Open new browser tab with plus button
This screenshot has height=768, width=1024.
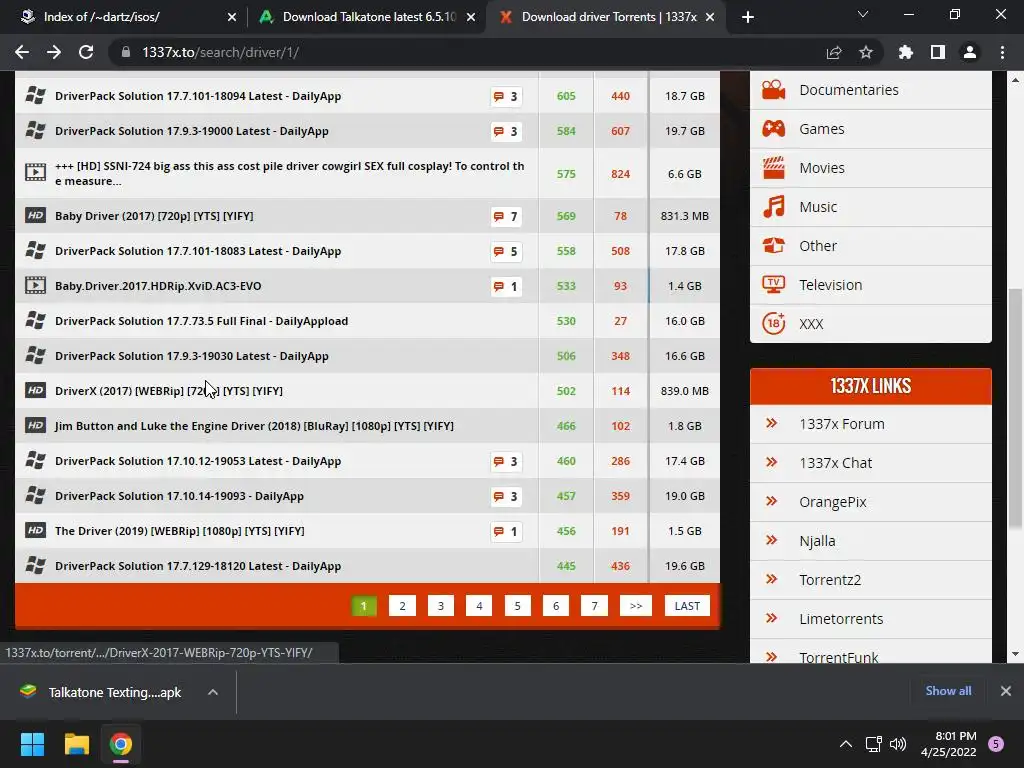point(748,17)
